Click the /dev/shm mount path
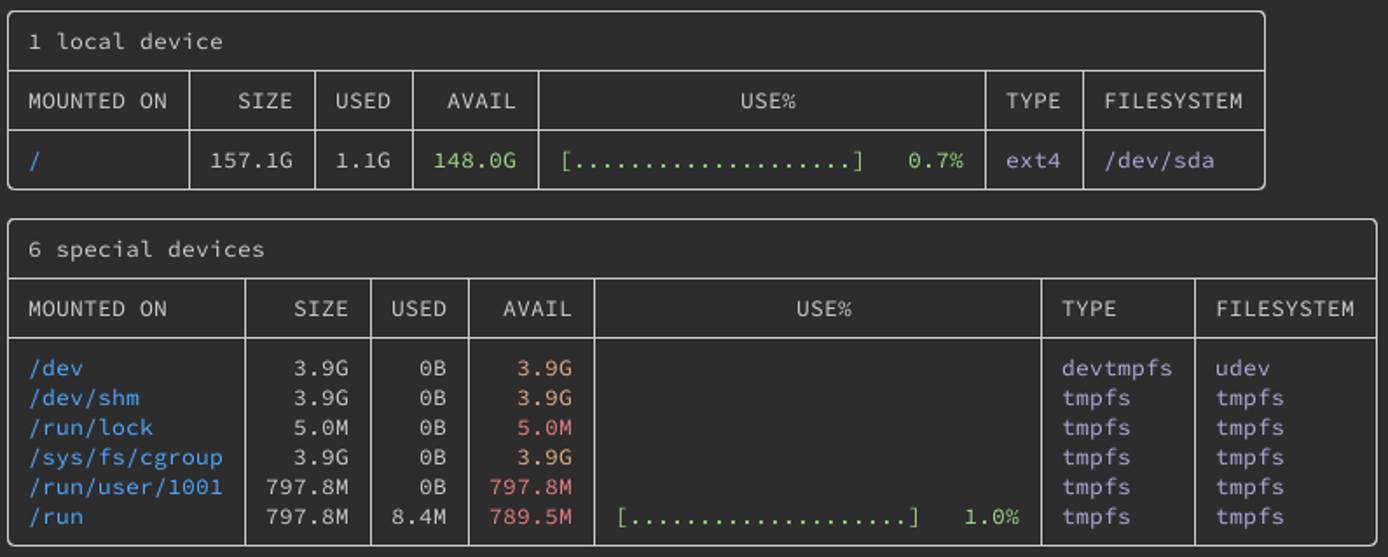The height and width of the screenshot is (557, 1388). click(x=84, y=398)
